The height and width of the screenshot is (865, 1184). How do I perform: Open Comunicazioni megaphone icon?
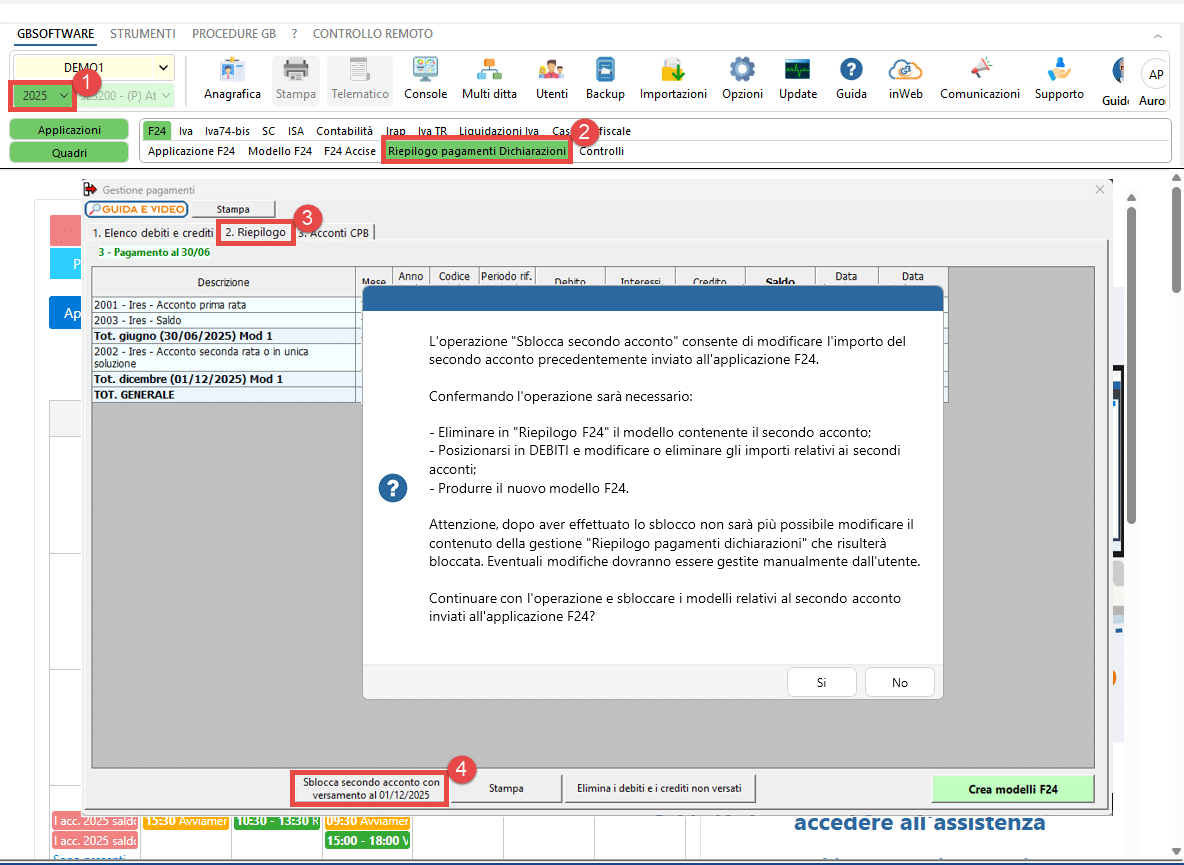pyautogui.click(x=979, y=79)
